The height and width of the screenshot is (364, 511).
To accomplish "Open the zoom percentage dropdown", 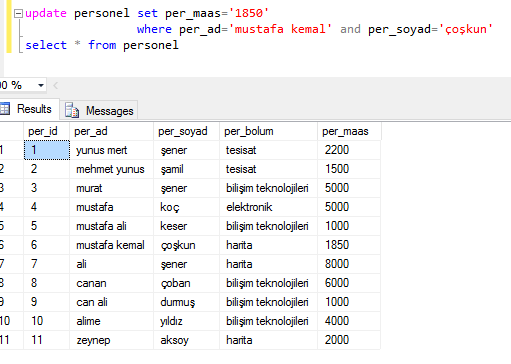I will (x=41, y=85).
